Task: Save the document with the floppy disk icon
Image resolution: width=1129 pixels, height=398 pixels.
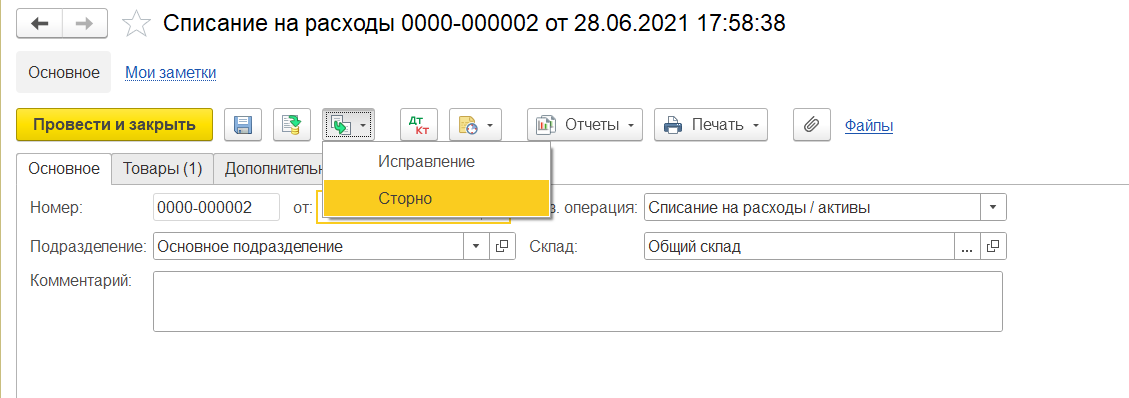Action: click(x=243, y=125)
